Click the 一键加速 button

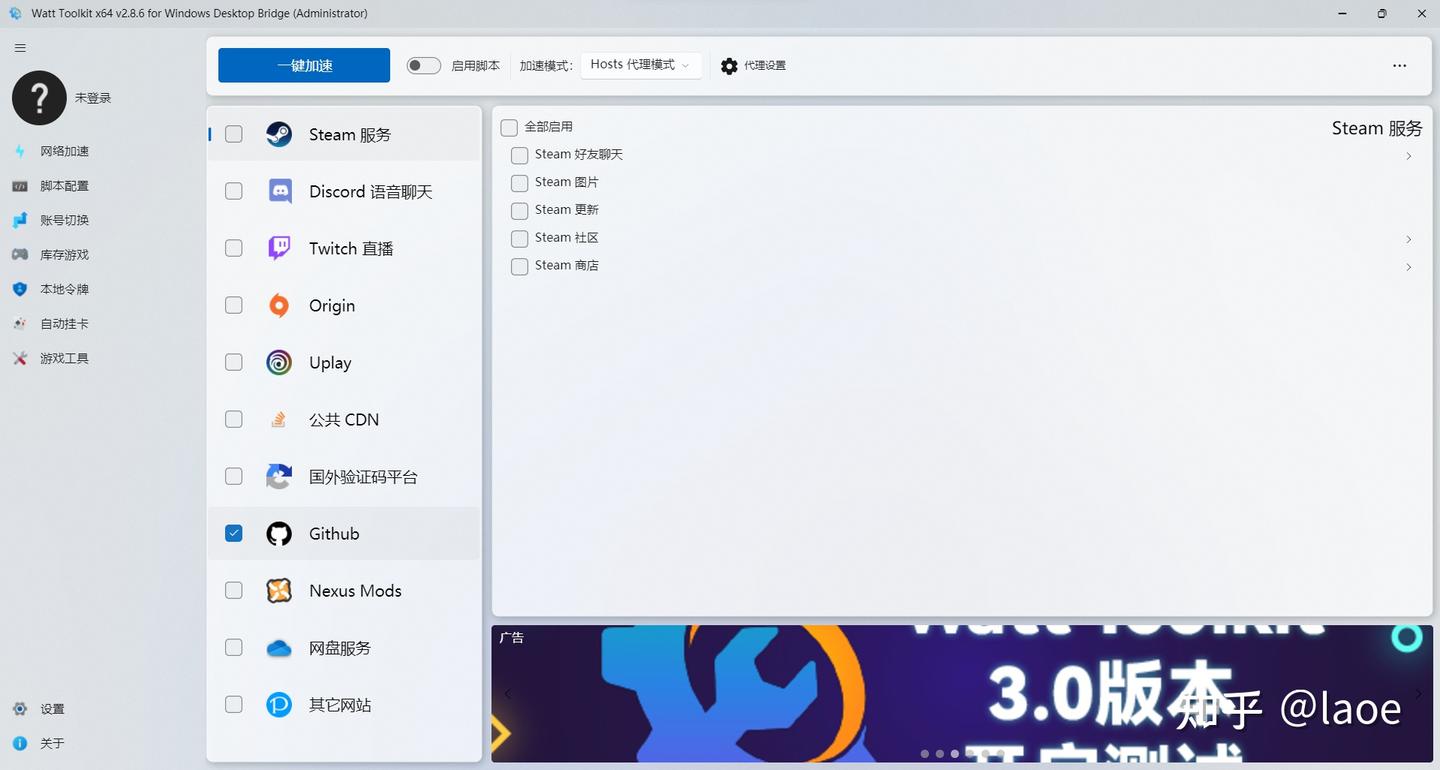click(x=303, y=64)
